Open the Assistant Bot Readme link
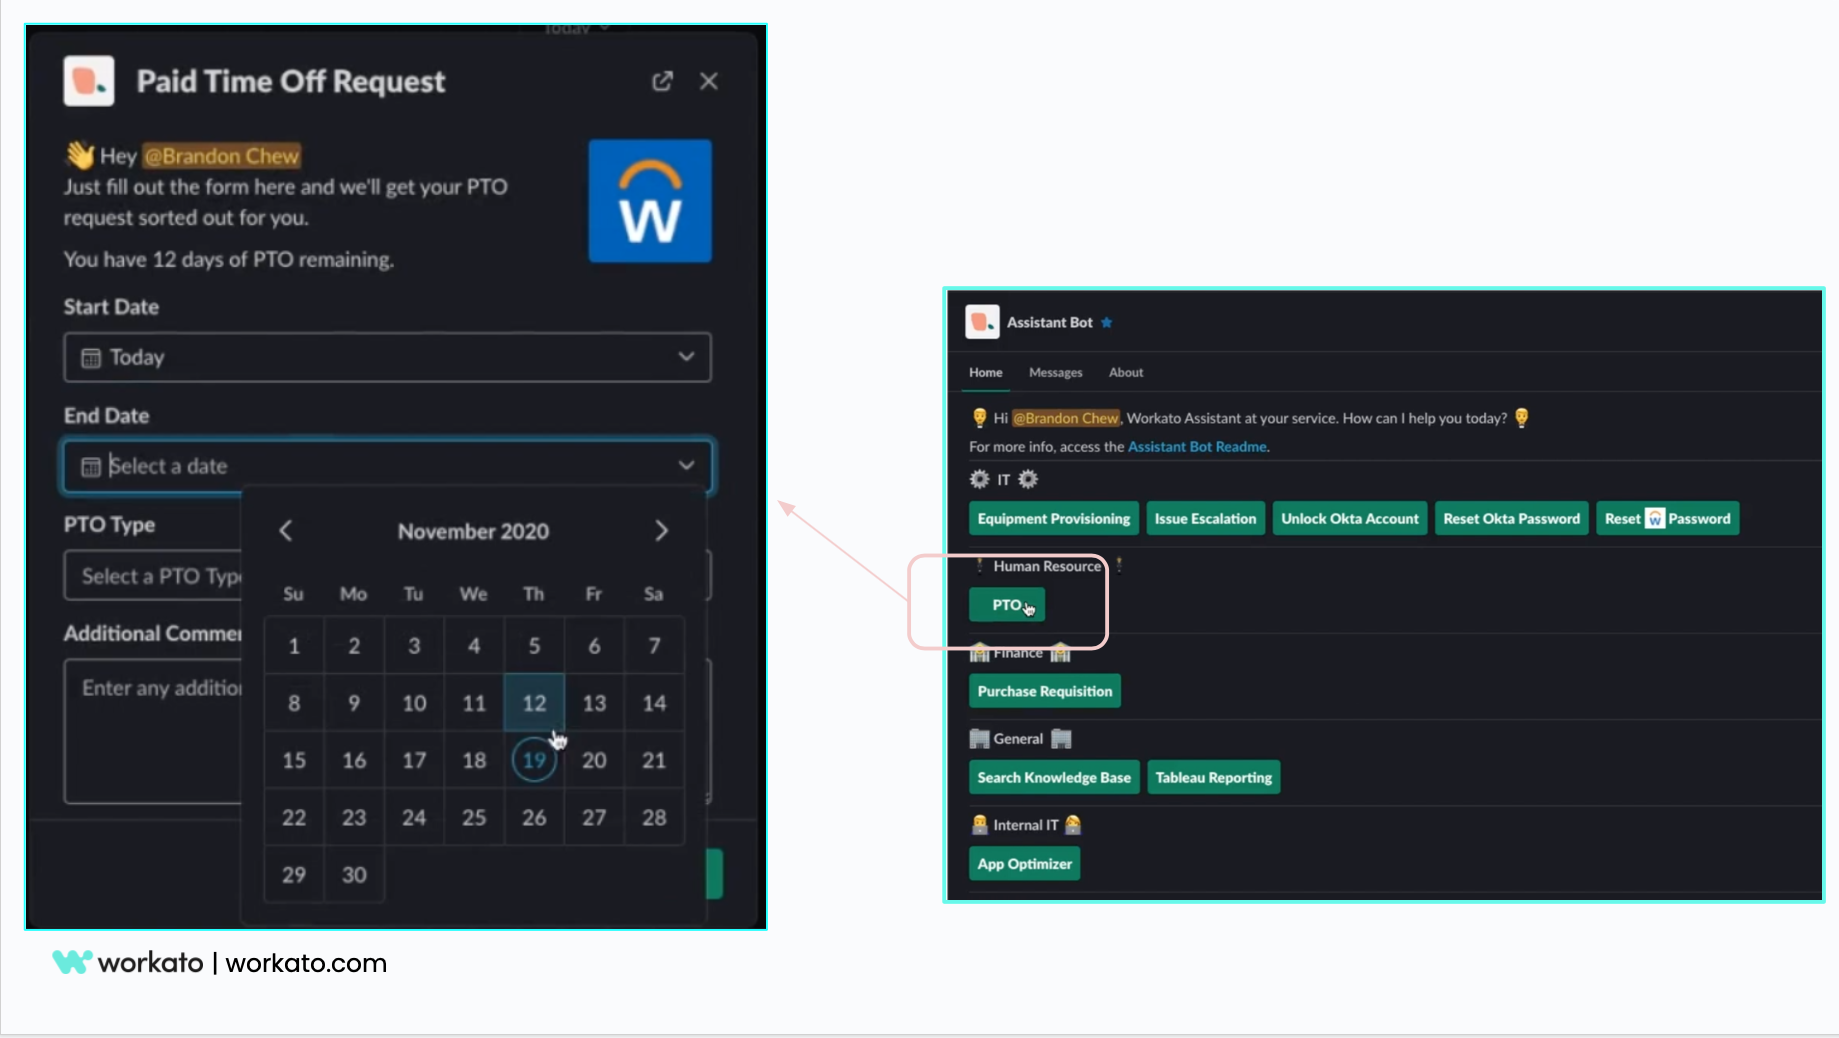The height and width of the screenshot is (1038, 1839). (x=1197, y=447)
